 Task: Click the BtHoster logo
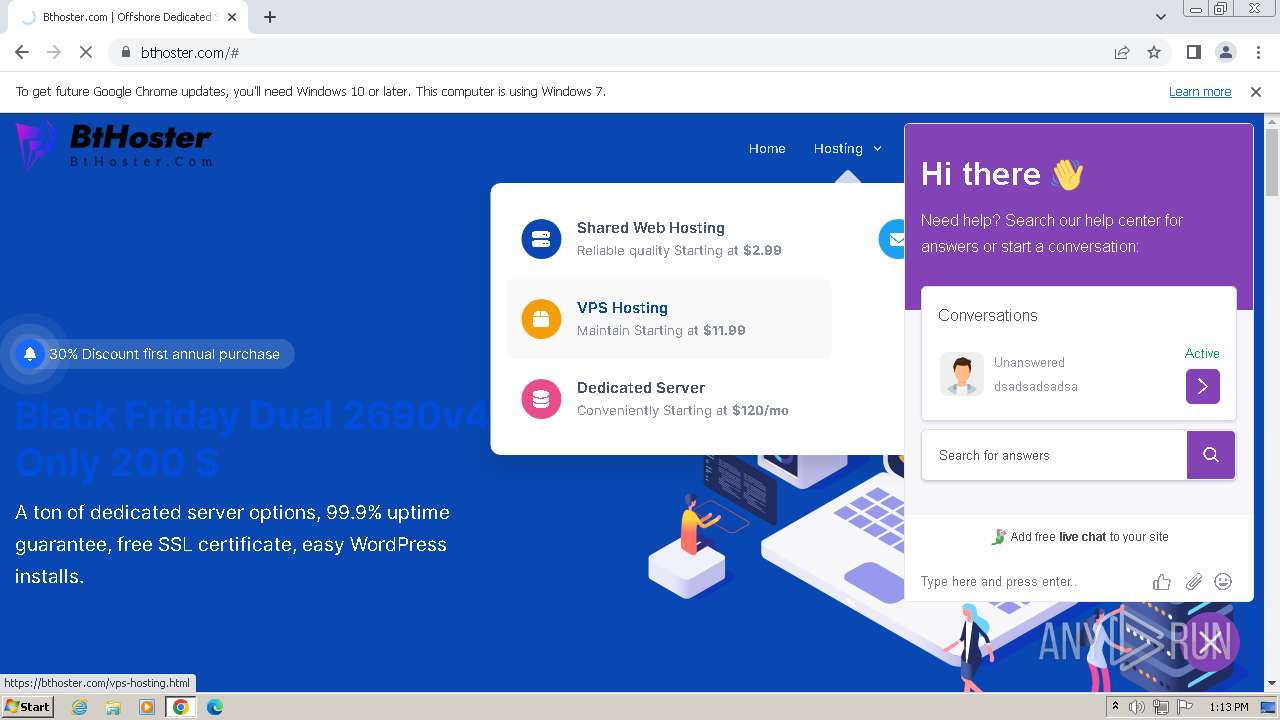[x=114, y=145]
